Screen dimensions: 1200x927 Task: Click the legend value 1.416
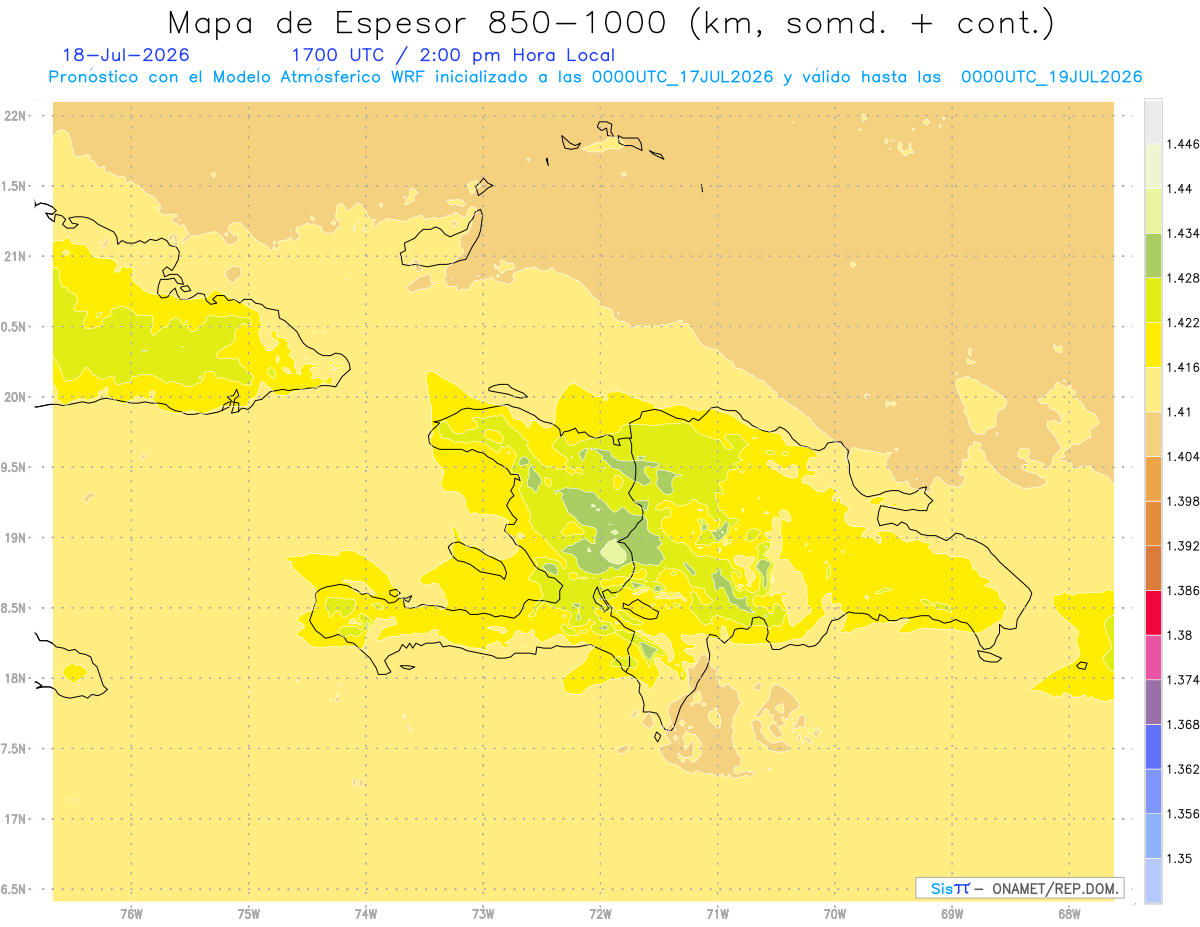1182,367
